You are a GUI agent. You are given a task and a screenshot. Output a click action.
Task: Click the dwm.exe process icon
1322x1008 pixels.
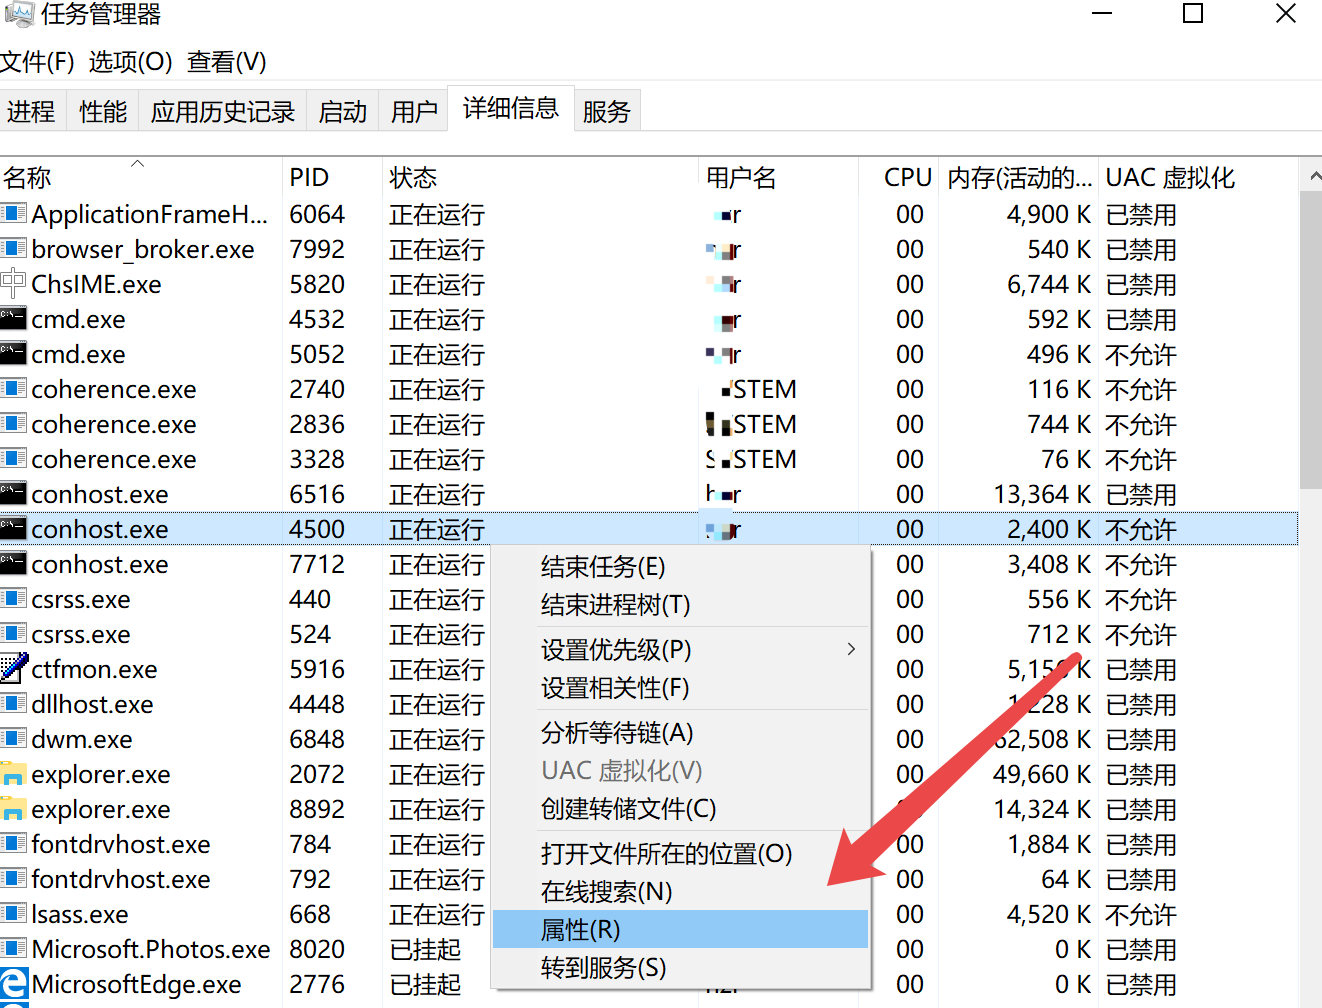14,739
